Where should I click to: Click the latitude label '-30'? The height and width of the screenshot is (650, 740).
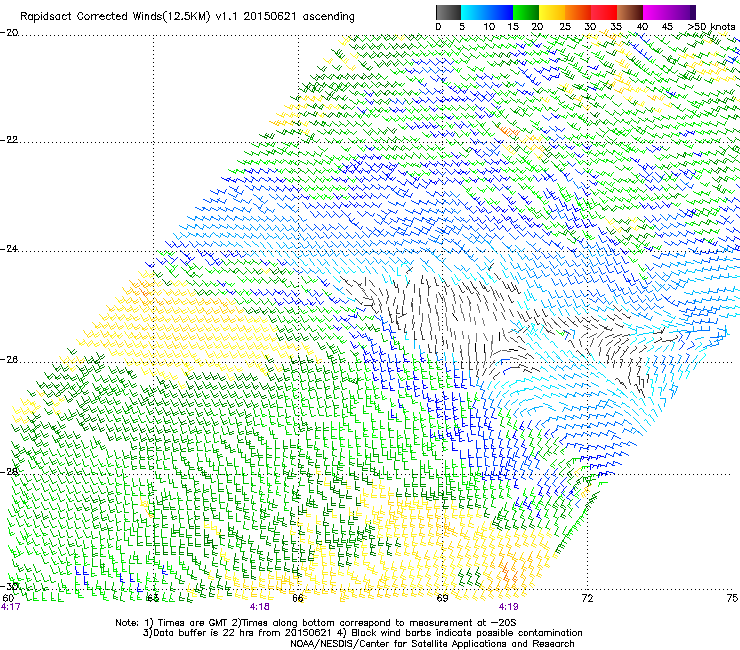[x=9, y=586]
